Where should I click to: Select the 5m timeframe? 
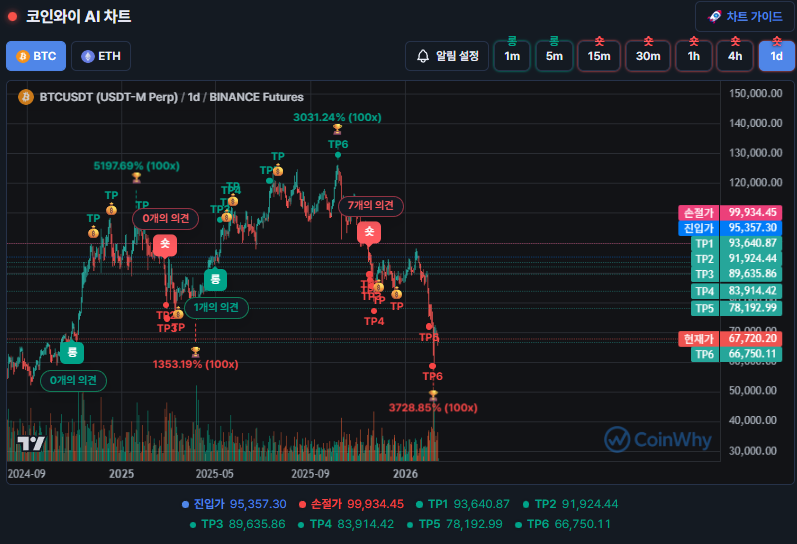(554, 56)
